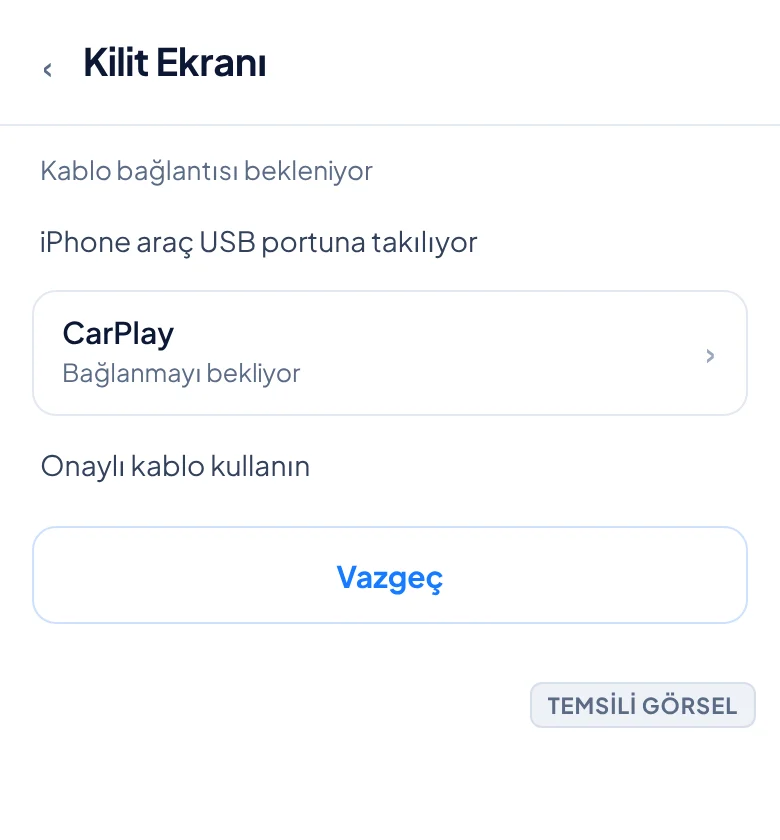780x840 pixels.
Task: Click the word bekleniyor in the gray subtitle
Action: point(308,172)
